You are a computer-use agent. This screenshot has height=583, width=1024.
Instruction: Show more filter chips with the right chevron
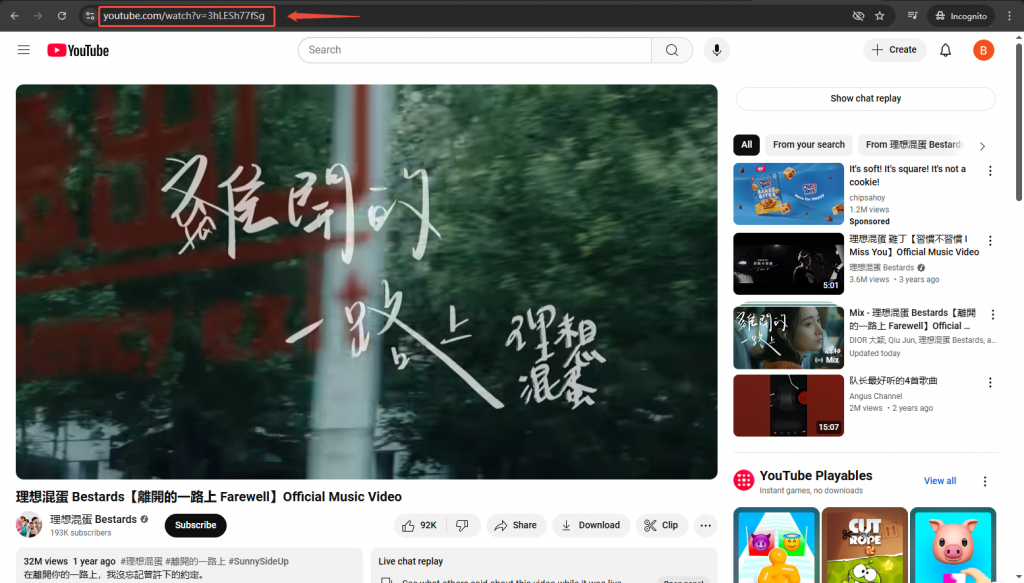[x=982, y=146]
